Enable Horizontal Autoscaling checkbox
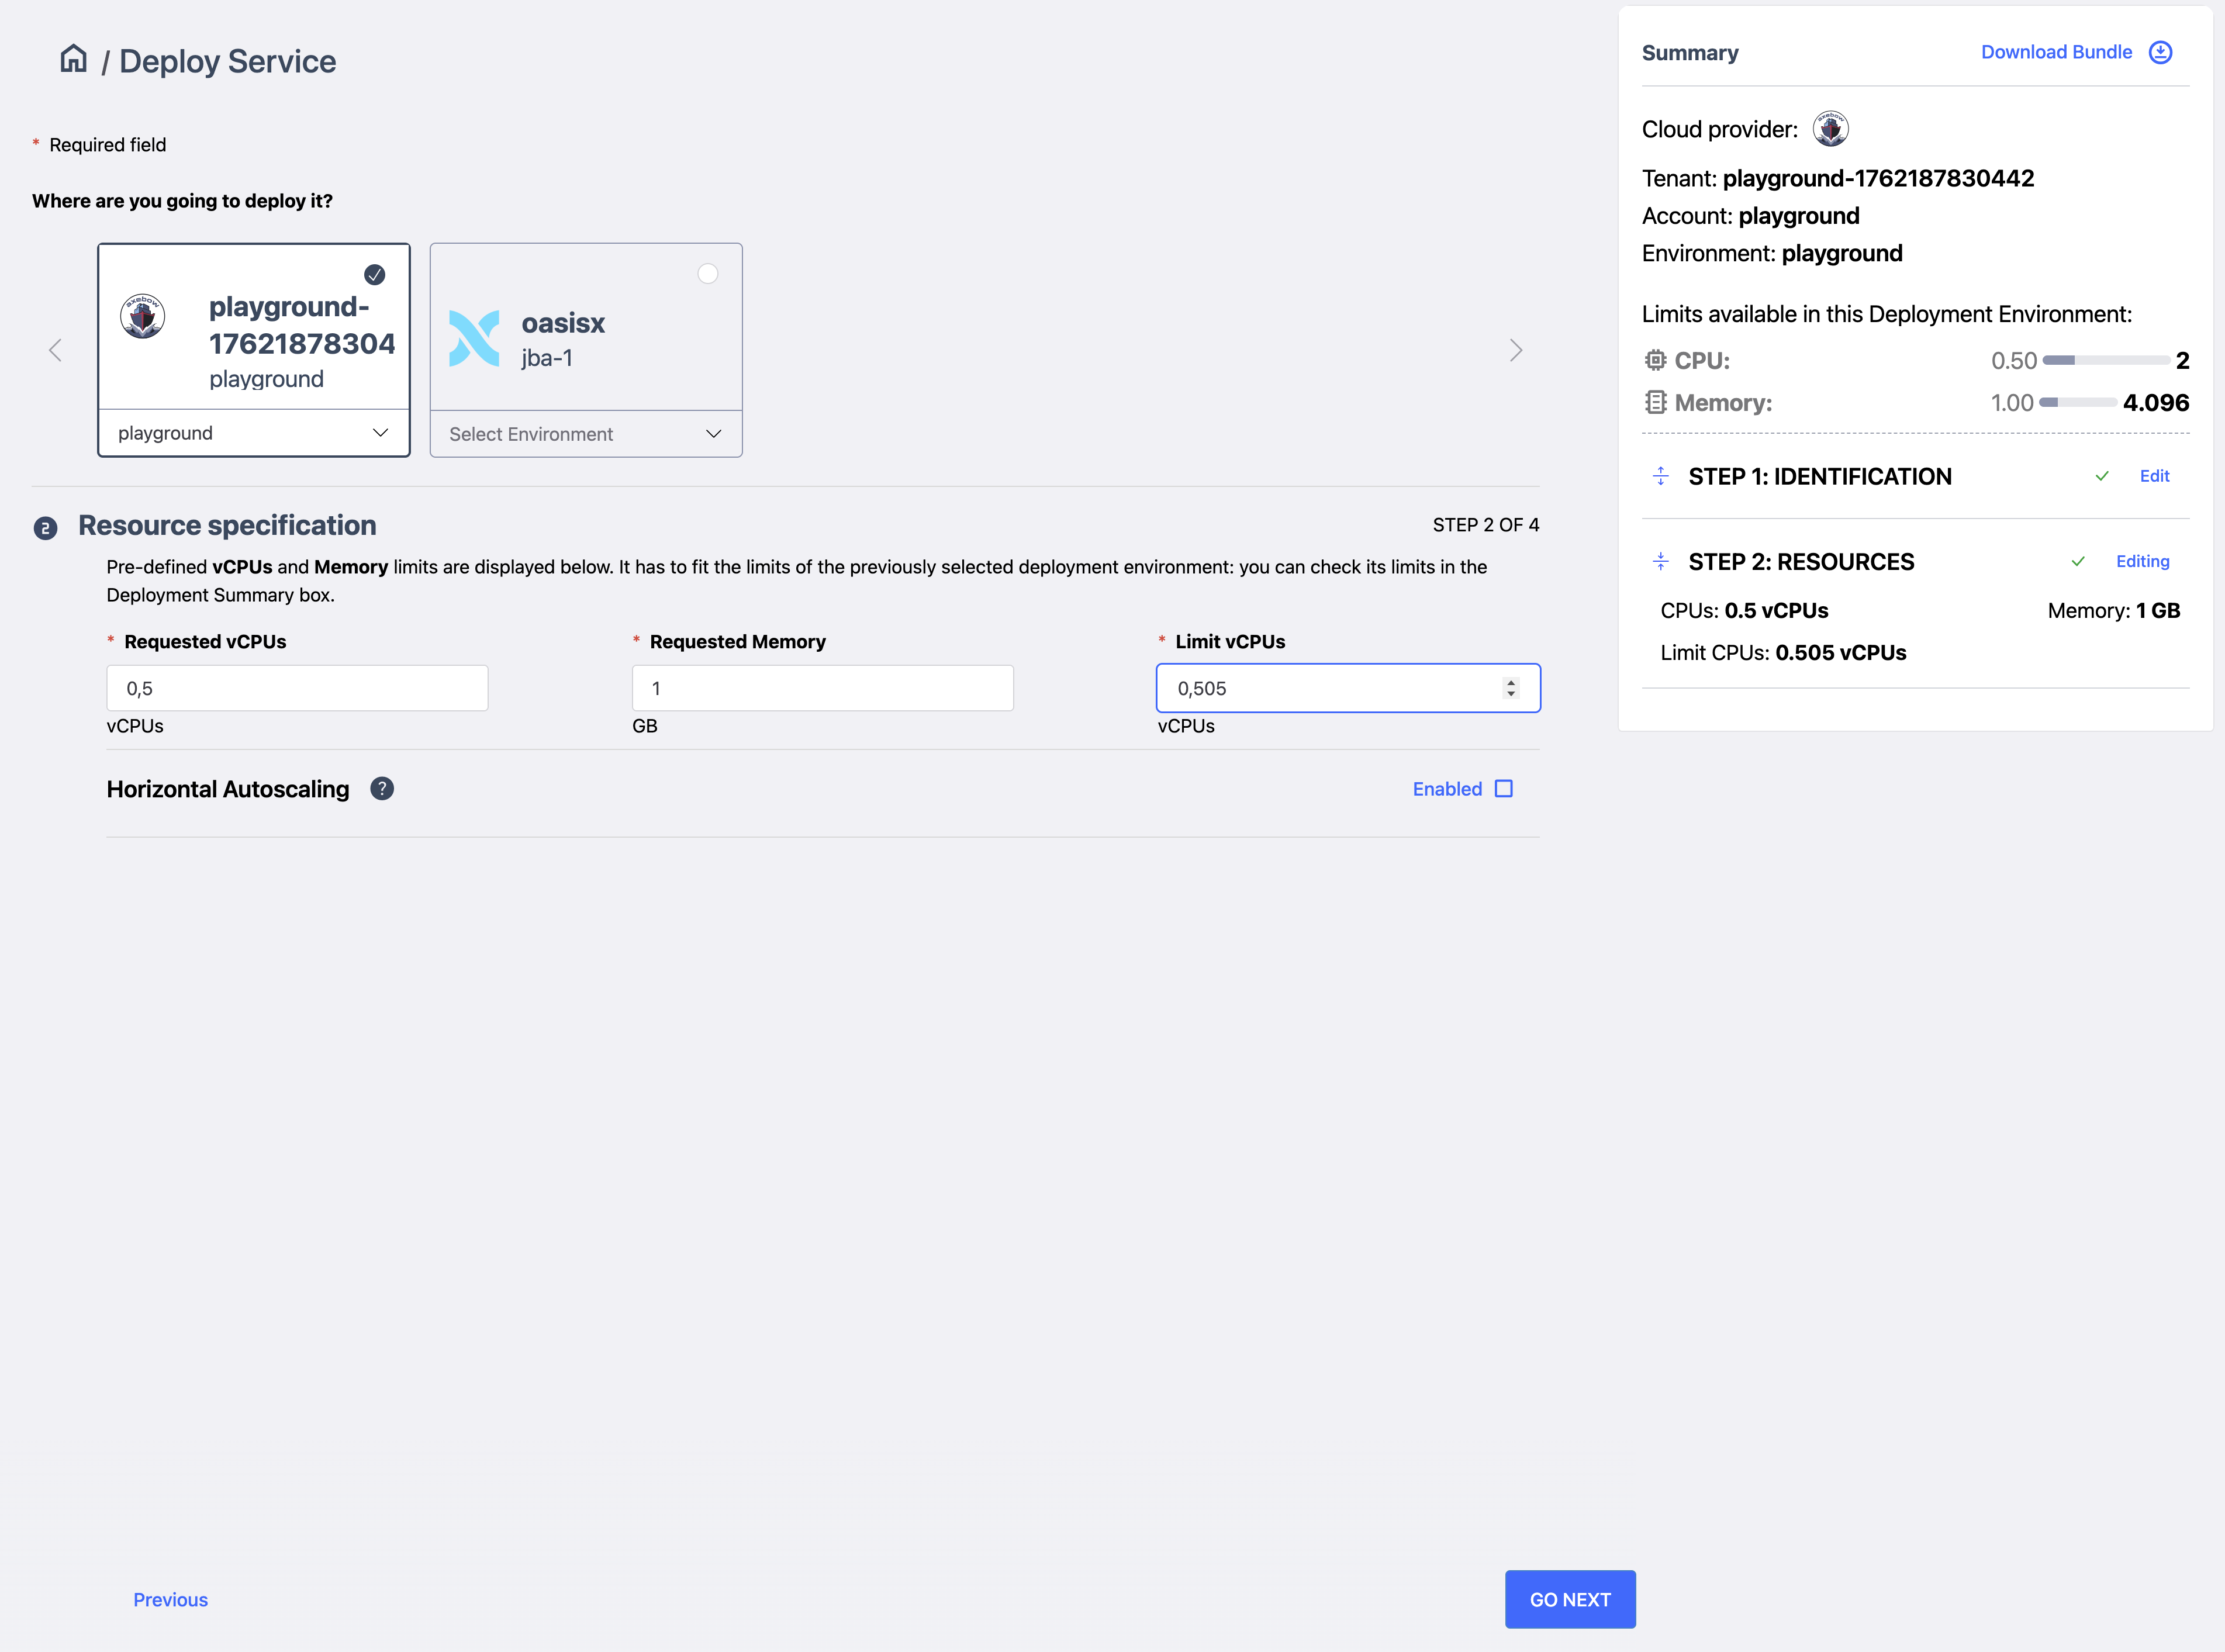Screen dimensions: 2225x1652 coord(1503,789)
